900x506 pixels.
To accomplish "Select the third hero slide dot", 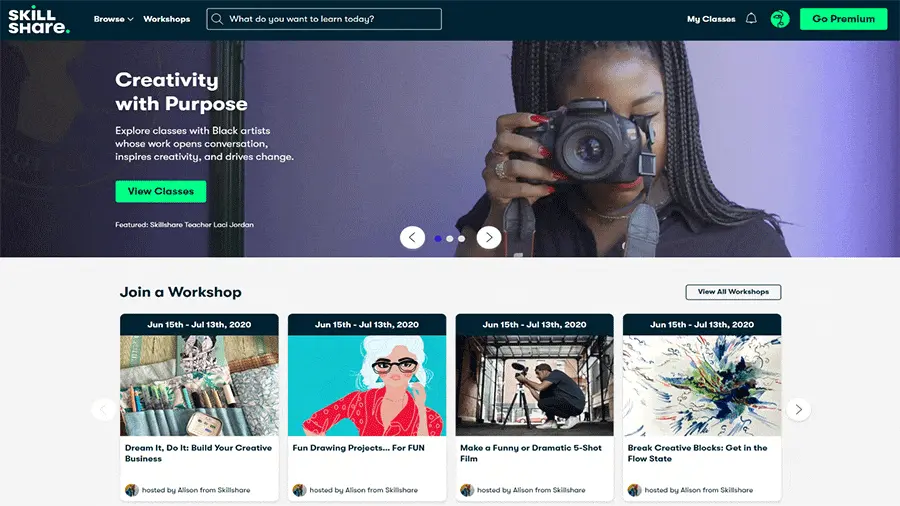I will click(461, 238).
